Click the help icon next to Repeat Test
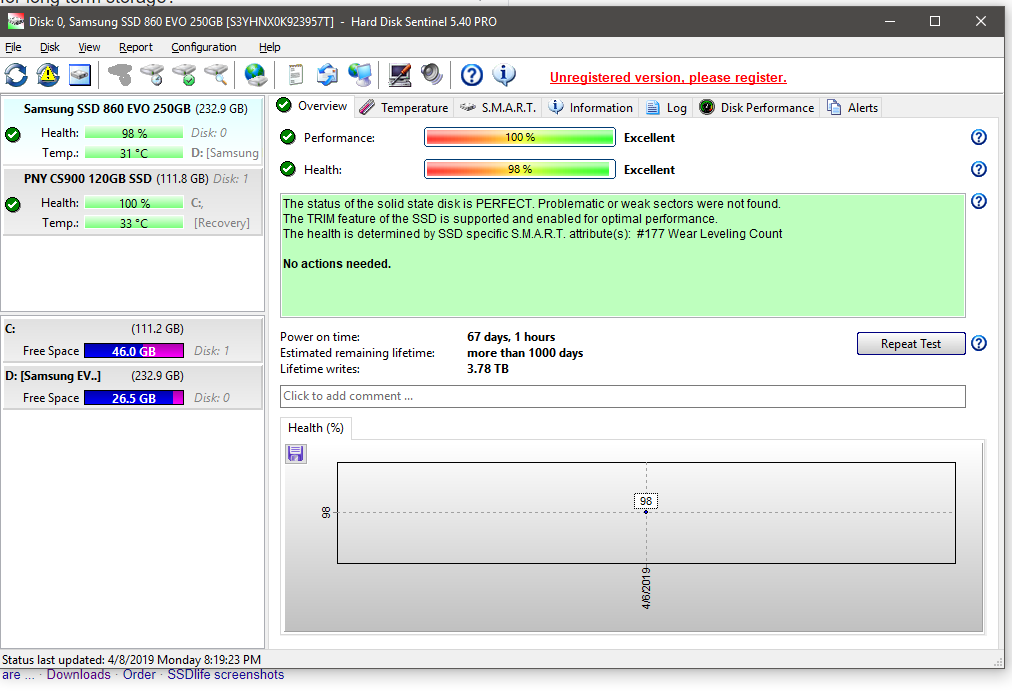 click(x=978, y=343)
